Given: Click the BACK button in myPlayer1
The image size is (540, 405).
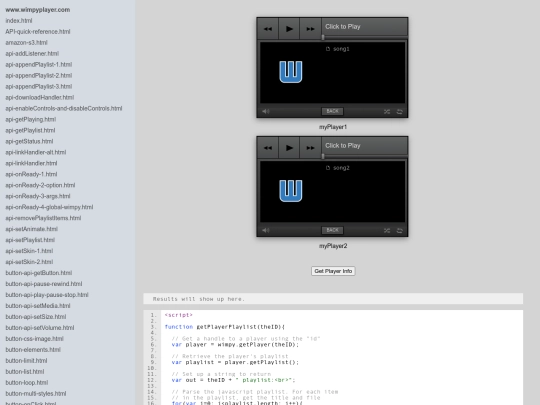Looking at the screenshot, I should point(332,111).
